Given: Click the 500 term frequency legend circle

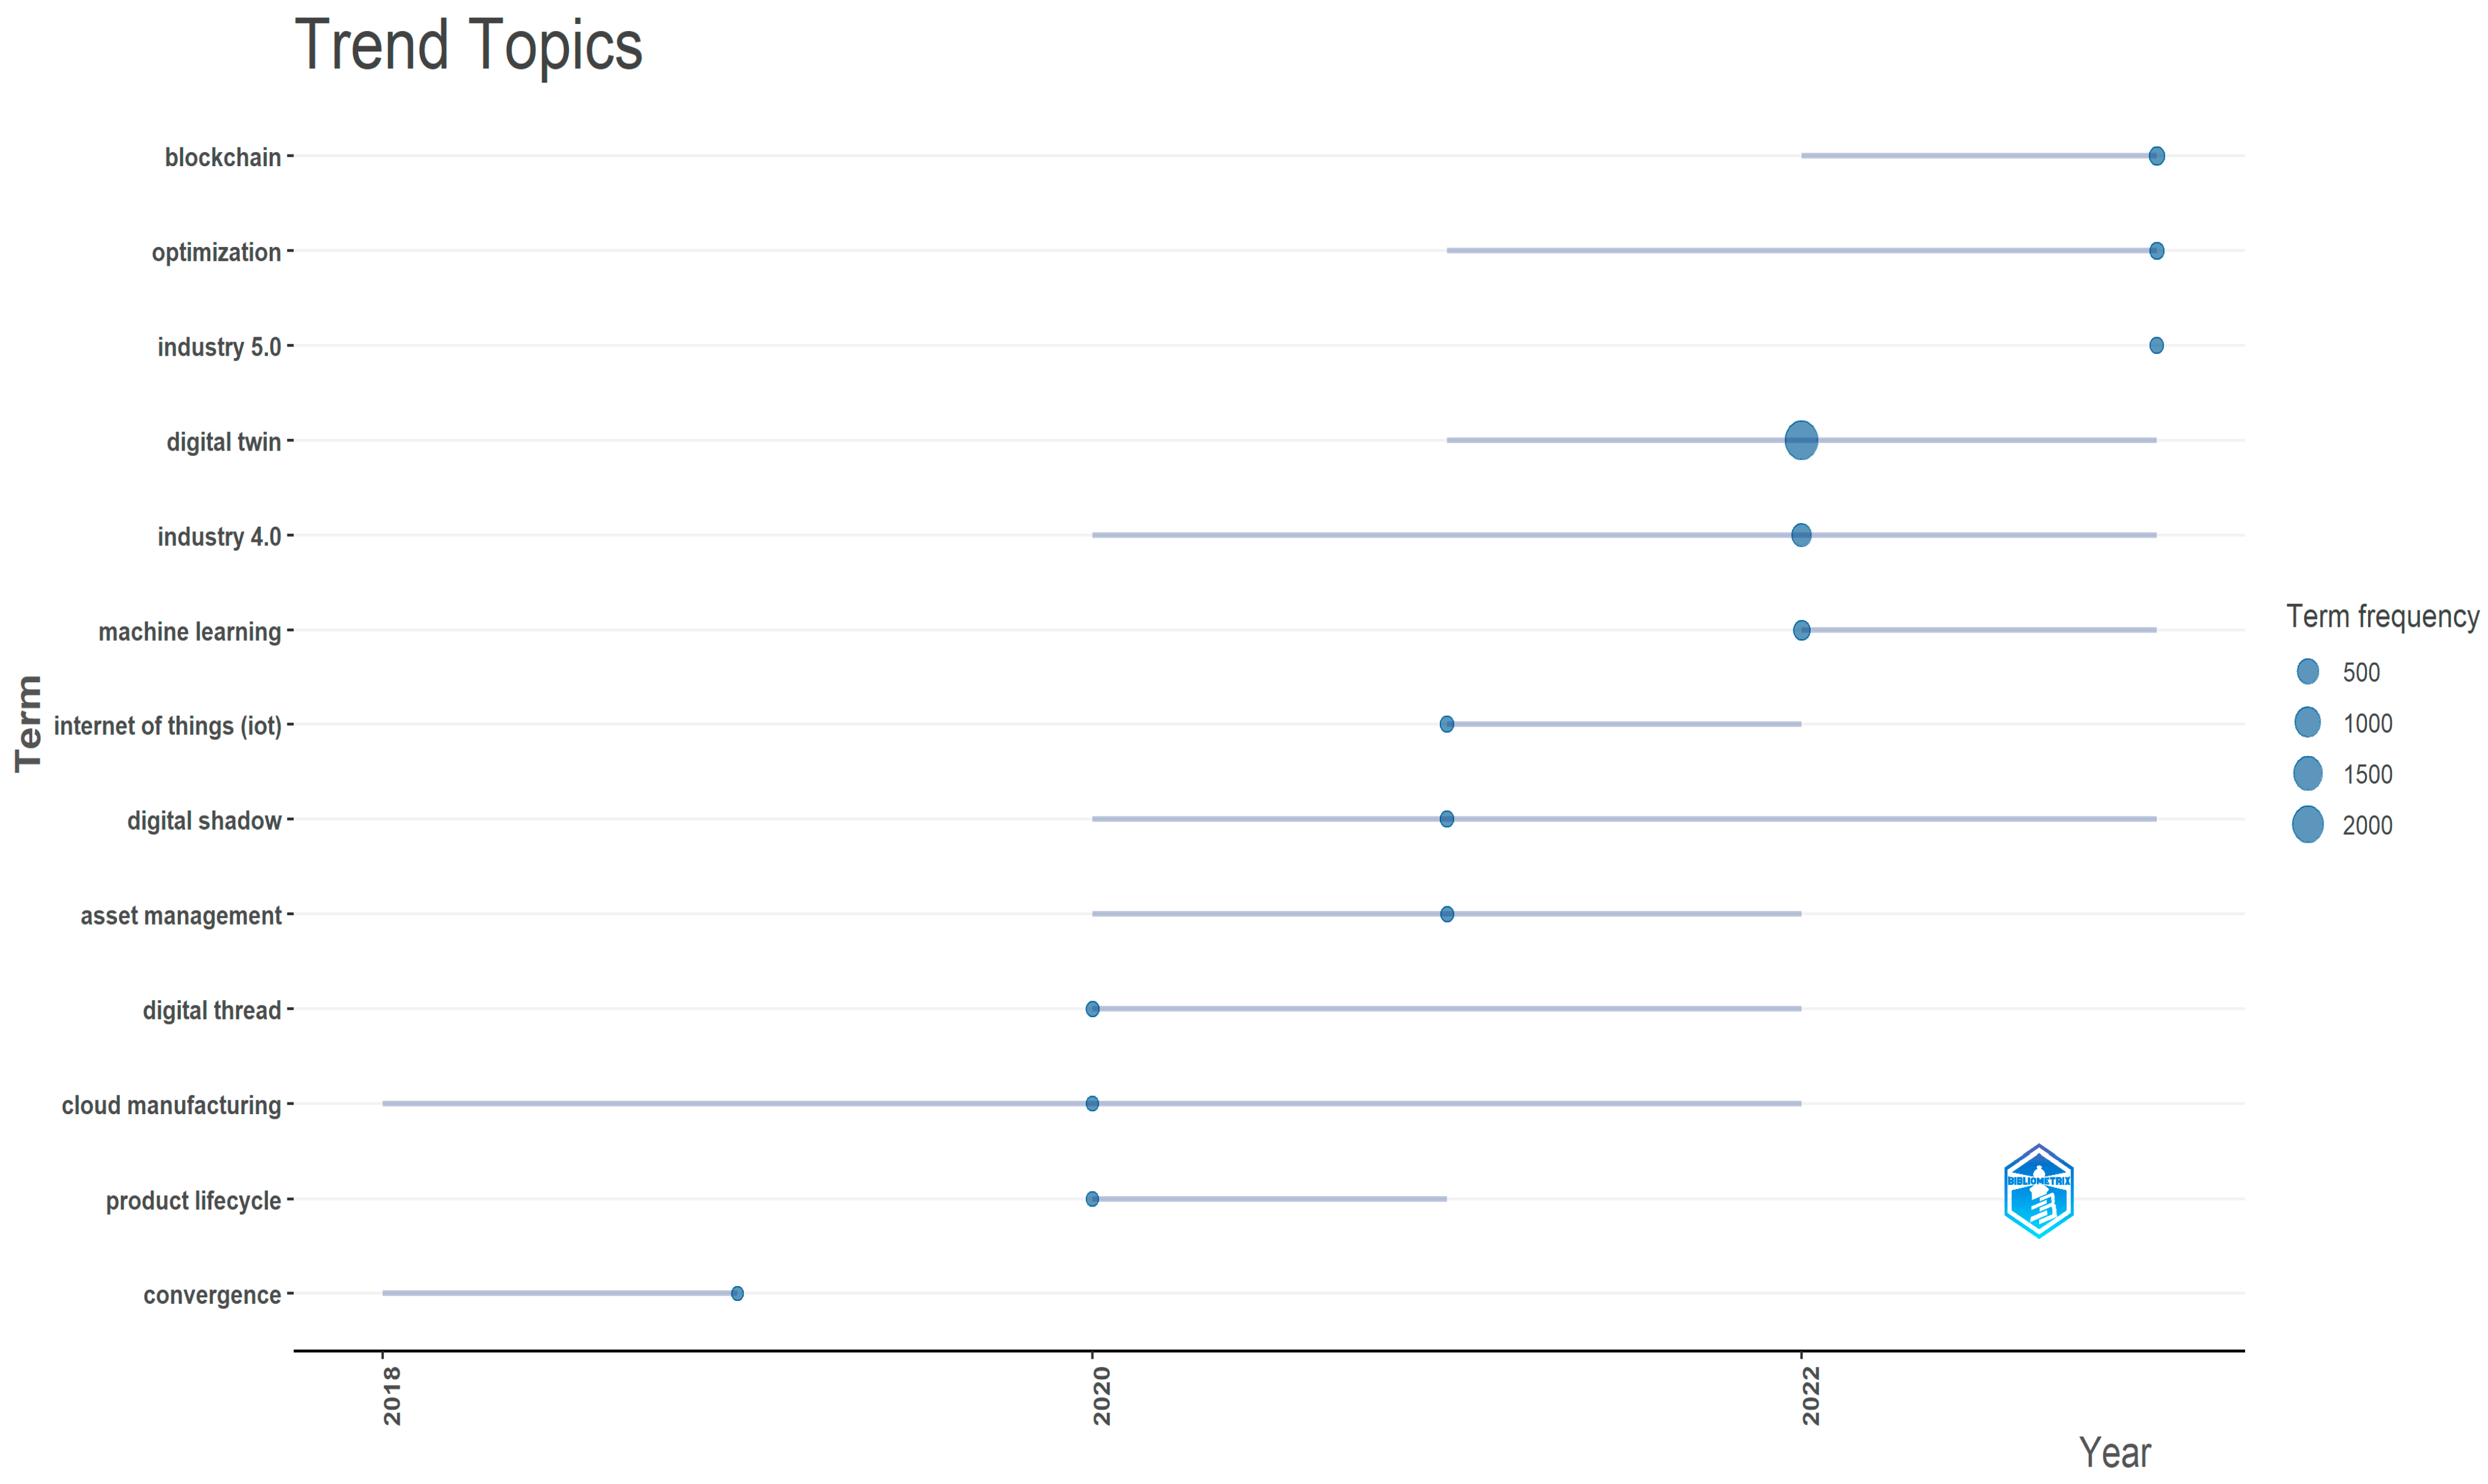Looking at the screenshot, I should tap(2308, 672).
